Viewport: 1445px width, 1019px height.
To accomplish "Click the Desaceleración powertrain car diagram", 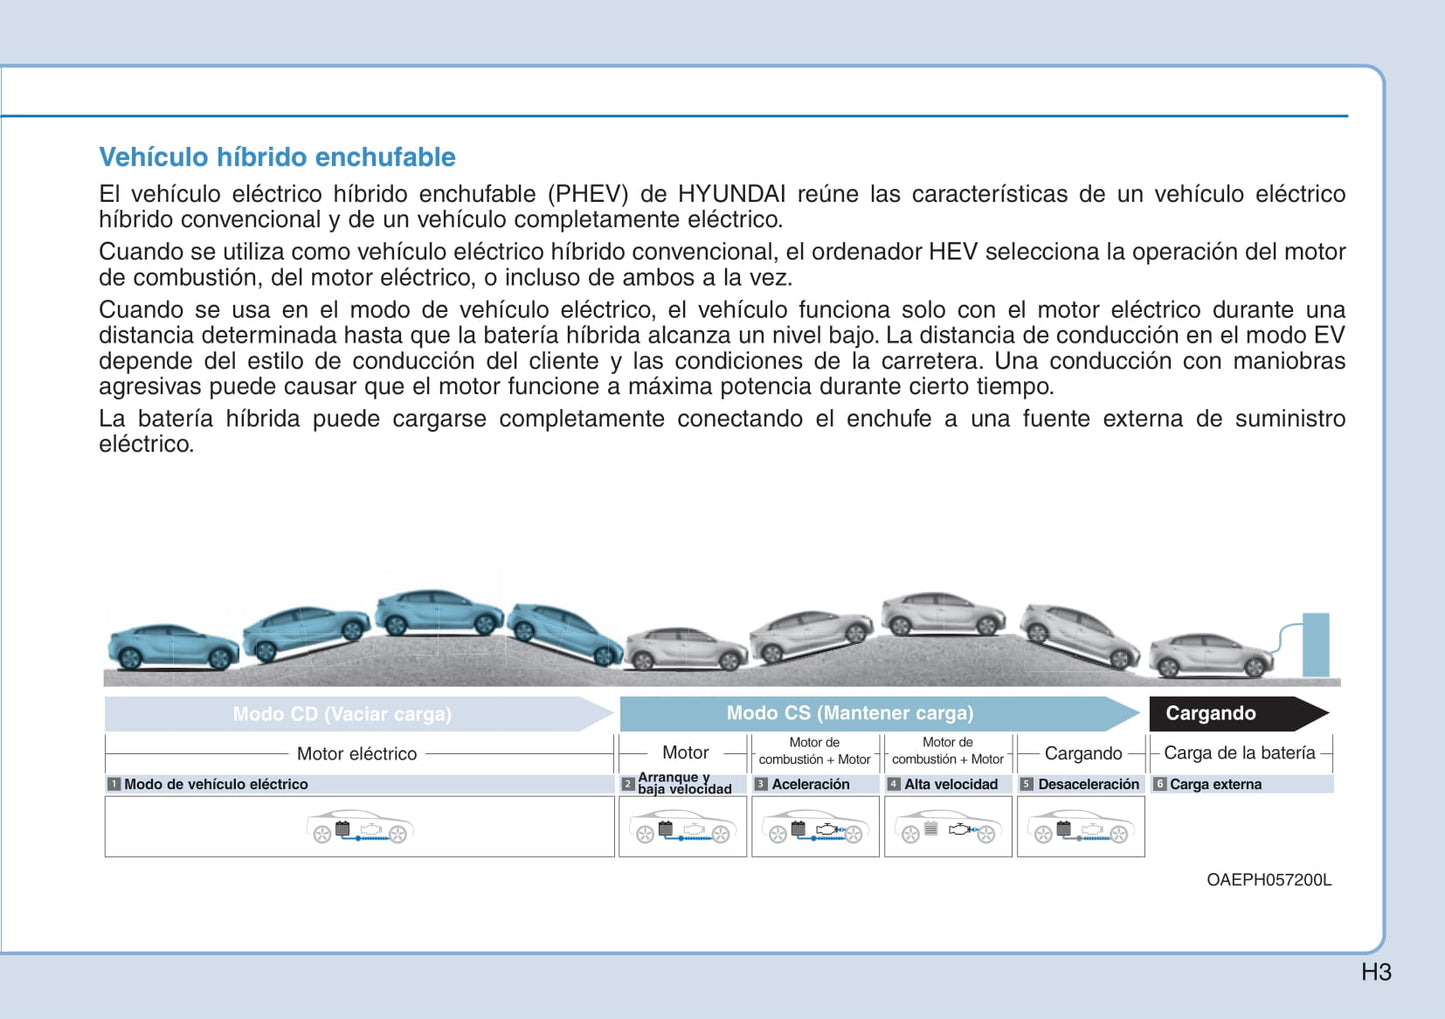I will 1081,827.
